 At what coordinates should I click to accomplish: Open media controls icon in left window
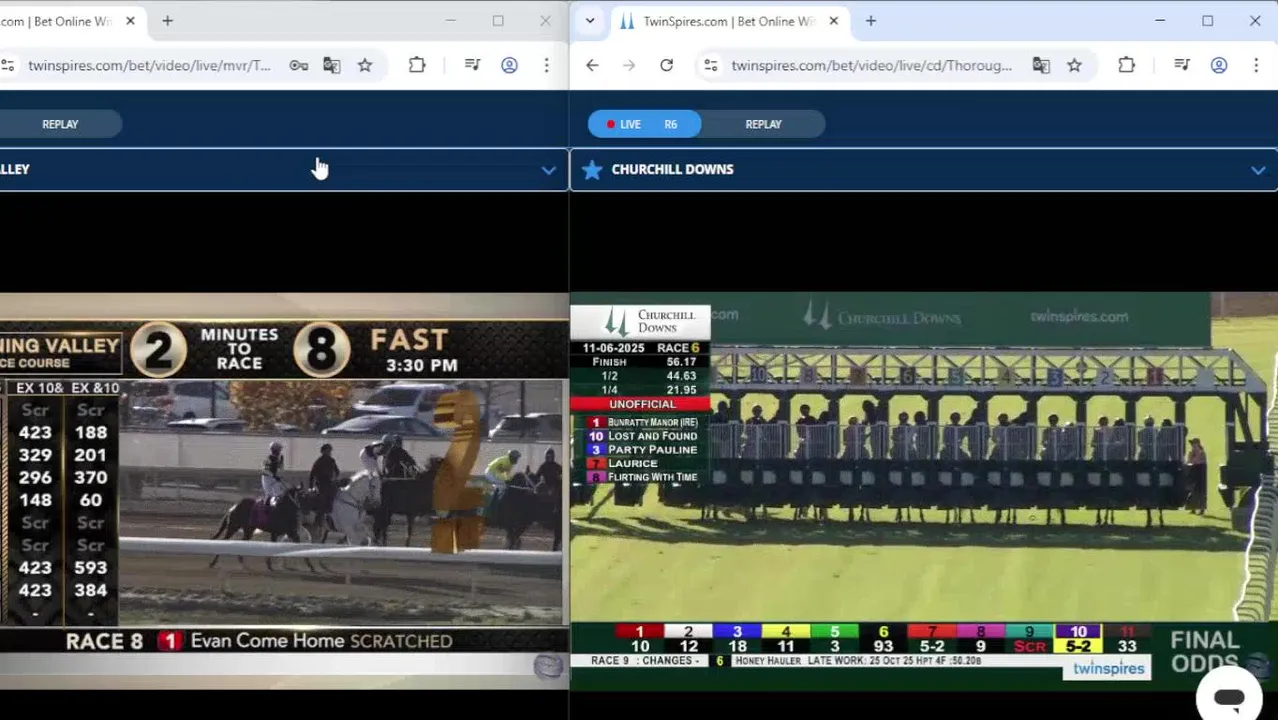pyautogui.click(x=473, y=66)
